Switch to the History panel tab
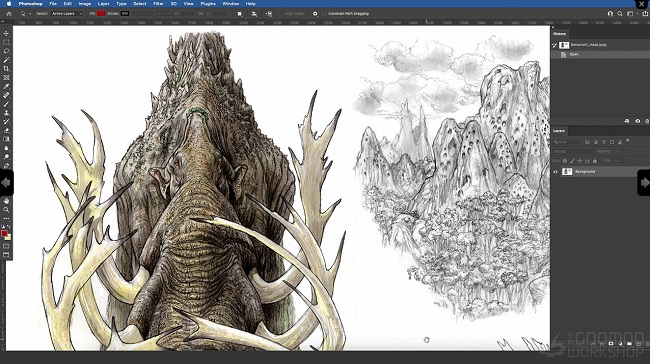Viewport: 650px width, 364px height. (559, 34)
